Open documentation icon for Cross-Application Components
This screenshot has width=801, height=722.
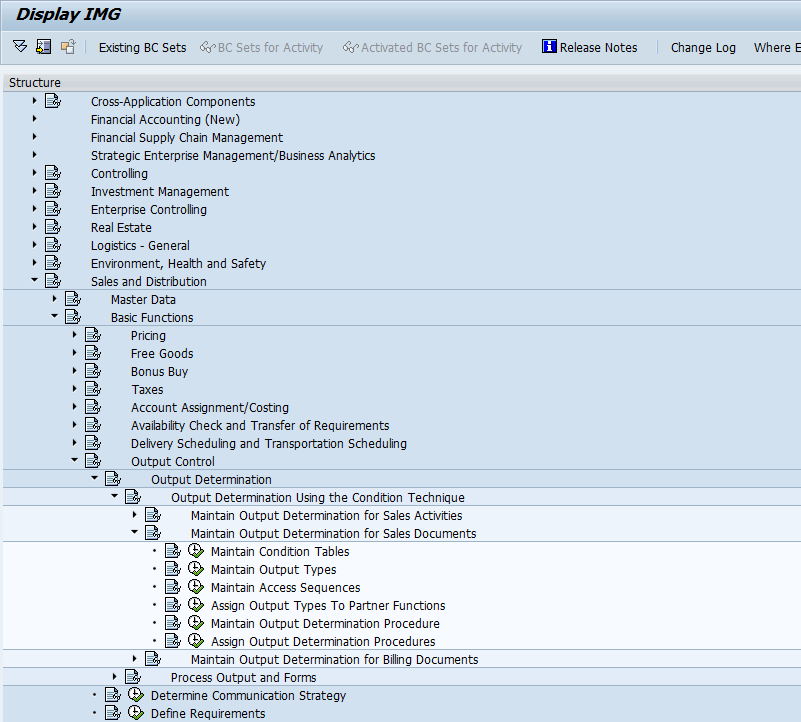click(x=53, y=101)
